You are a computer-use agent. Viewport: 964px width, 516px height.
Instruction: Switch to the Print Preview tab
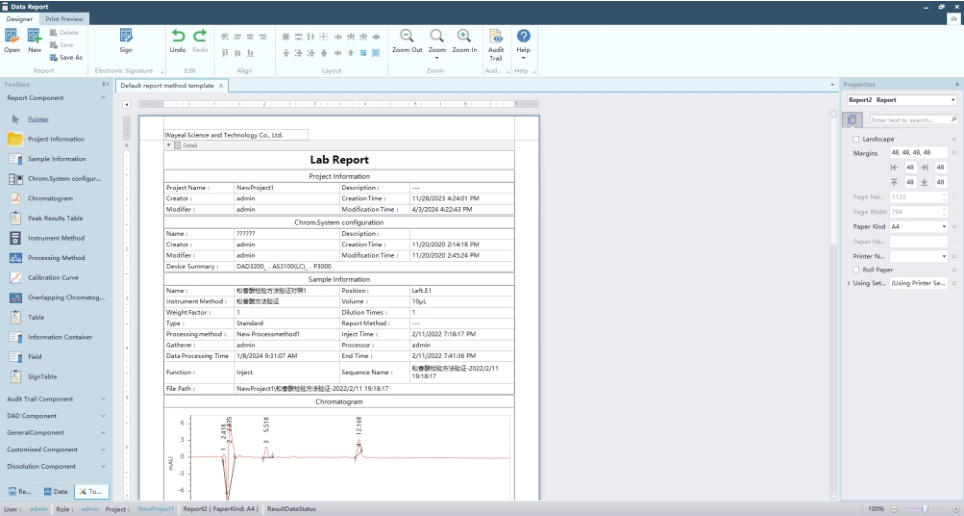tap(65, 19)
